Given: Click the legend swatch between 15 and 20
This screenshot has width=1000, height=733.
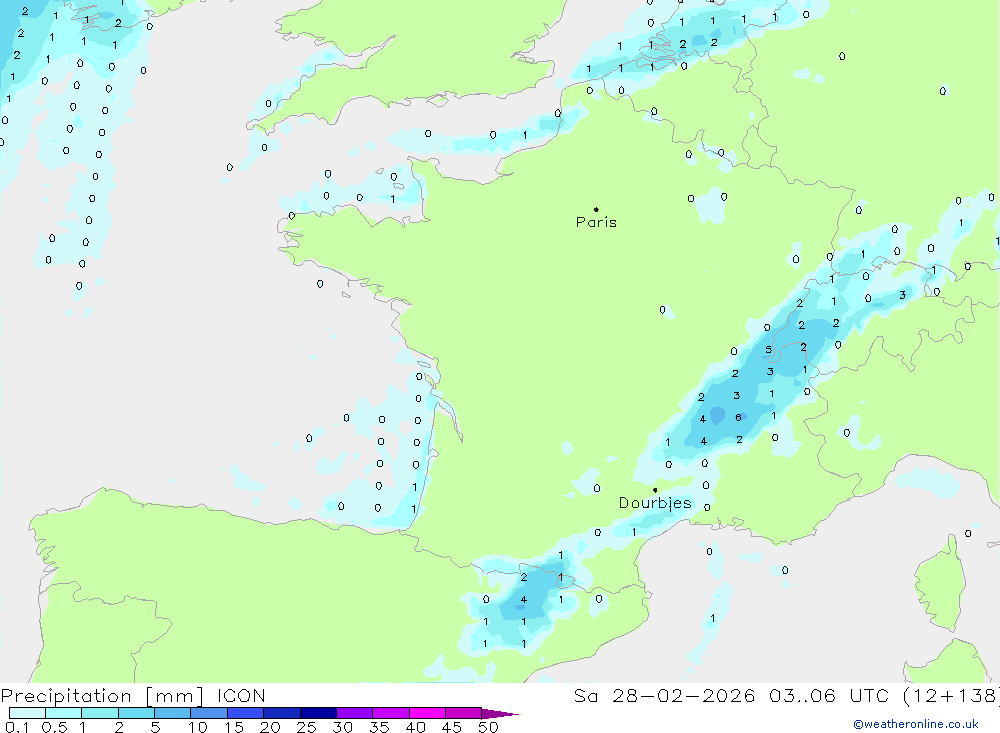Looking at the screenshot, I should 245,713.
